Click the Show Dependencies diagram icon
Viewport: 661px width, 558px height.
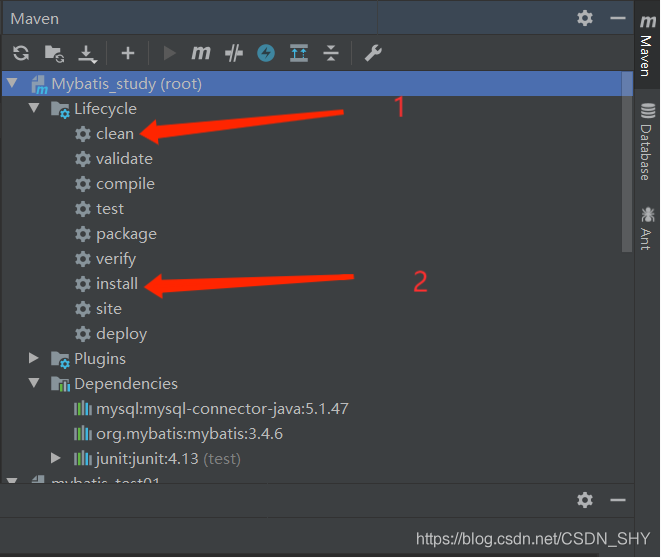pyautogui.click(x=298, y=53)
